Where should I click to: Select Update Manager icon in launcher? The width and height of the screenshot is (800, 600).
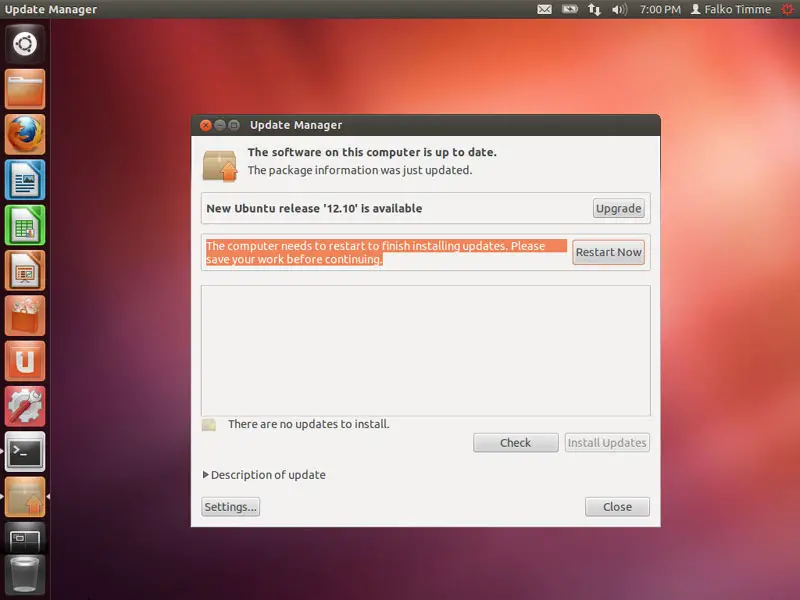click(x=25, y=497)
